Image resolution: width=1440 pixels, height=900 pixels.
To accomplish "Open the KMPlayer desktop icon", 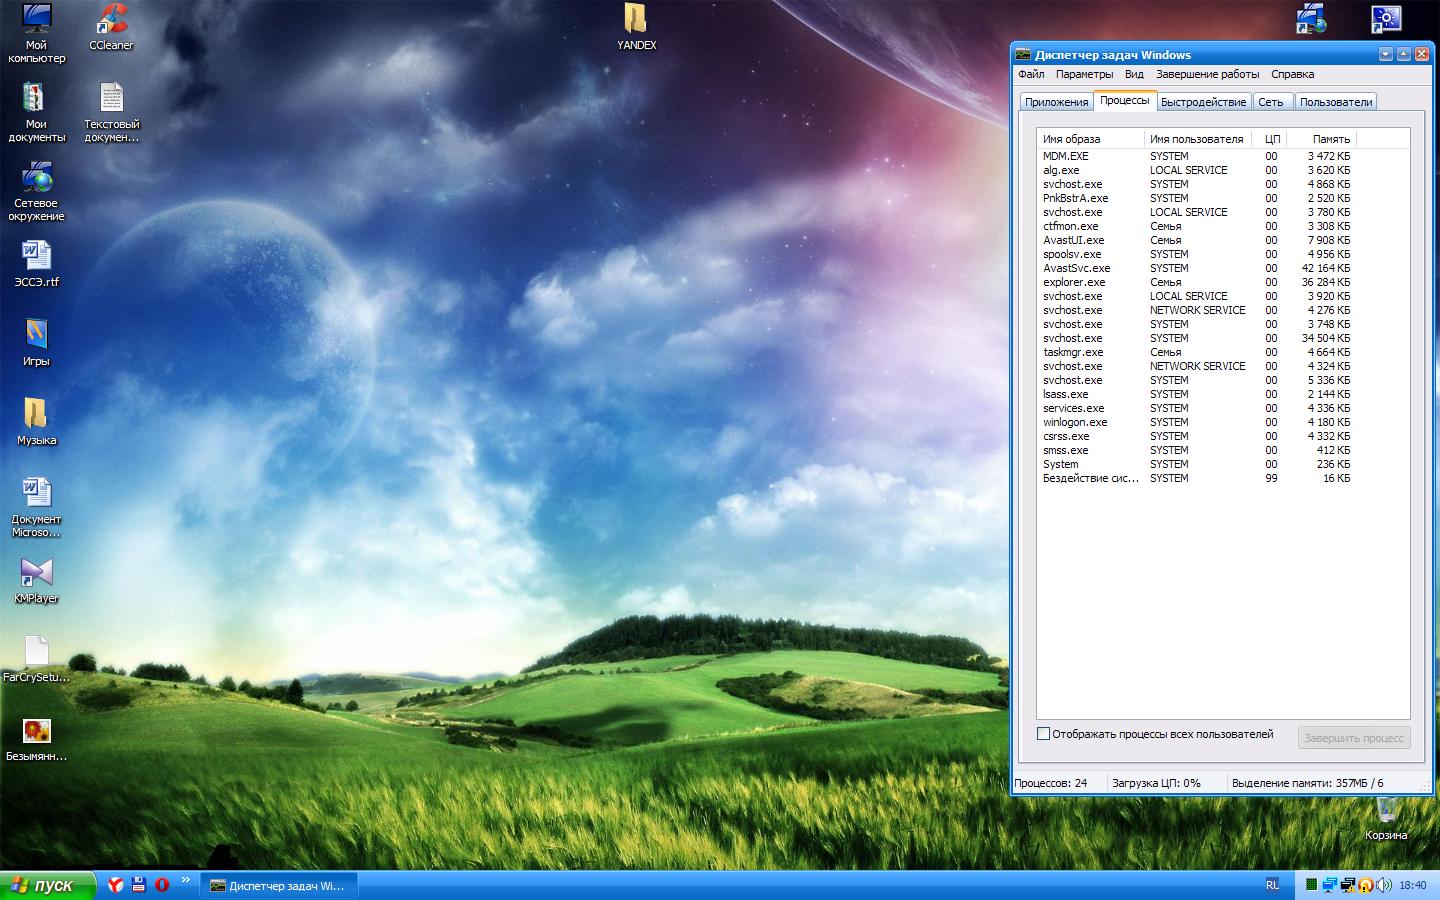I will tap(36, 574).
